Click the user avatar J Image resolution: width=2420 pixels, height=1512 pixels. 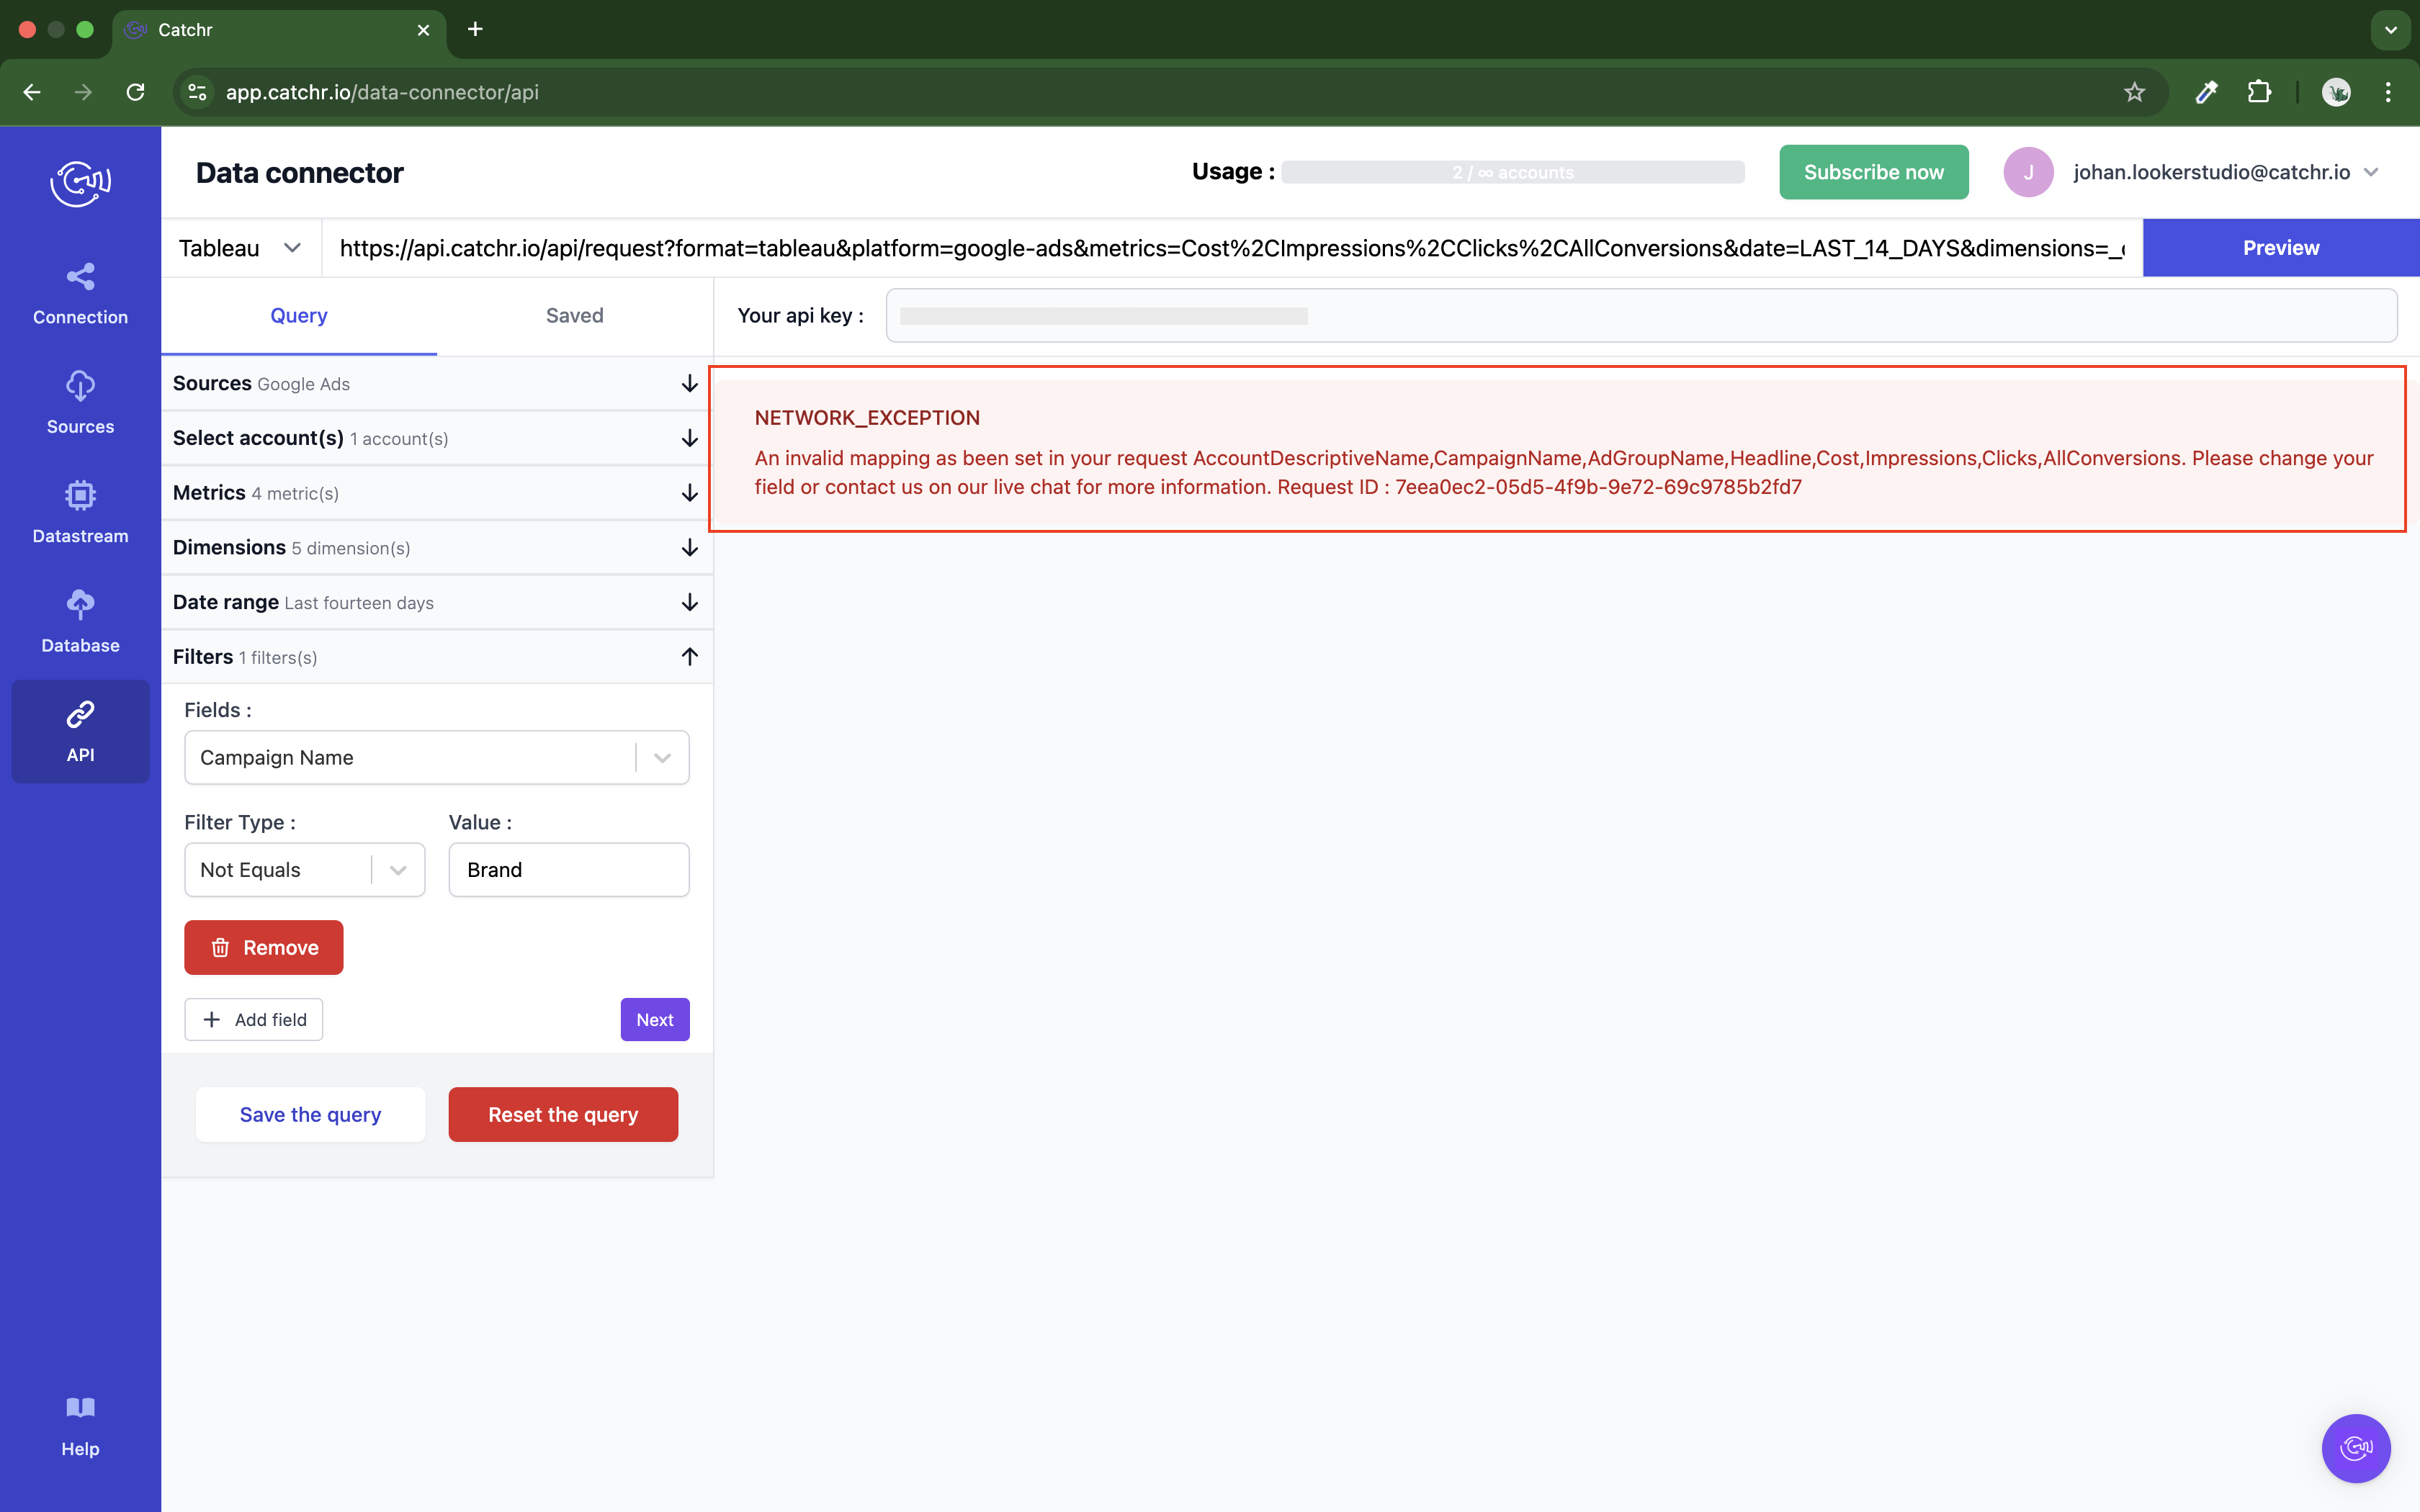click(2028, 172)
